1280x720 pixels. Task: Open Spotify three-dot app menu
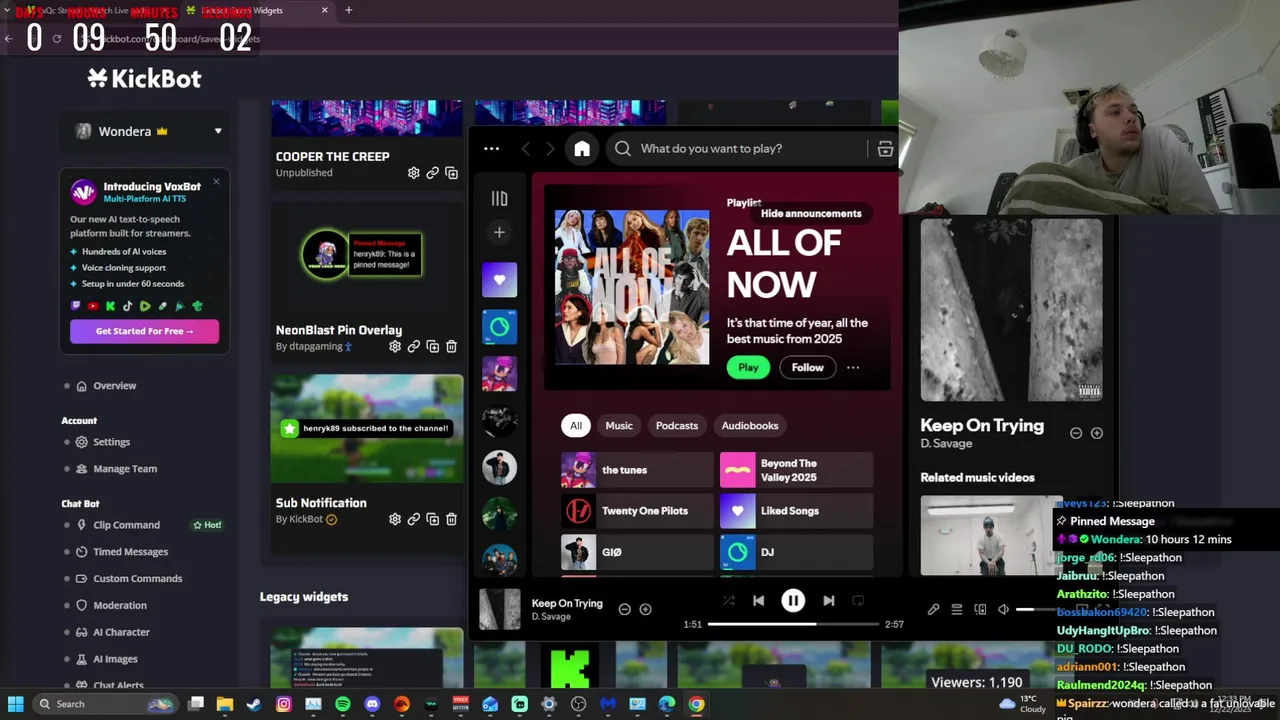coord(491,149)
